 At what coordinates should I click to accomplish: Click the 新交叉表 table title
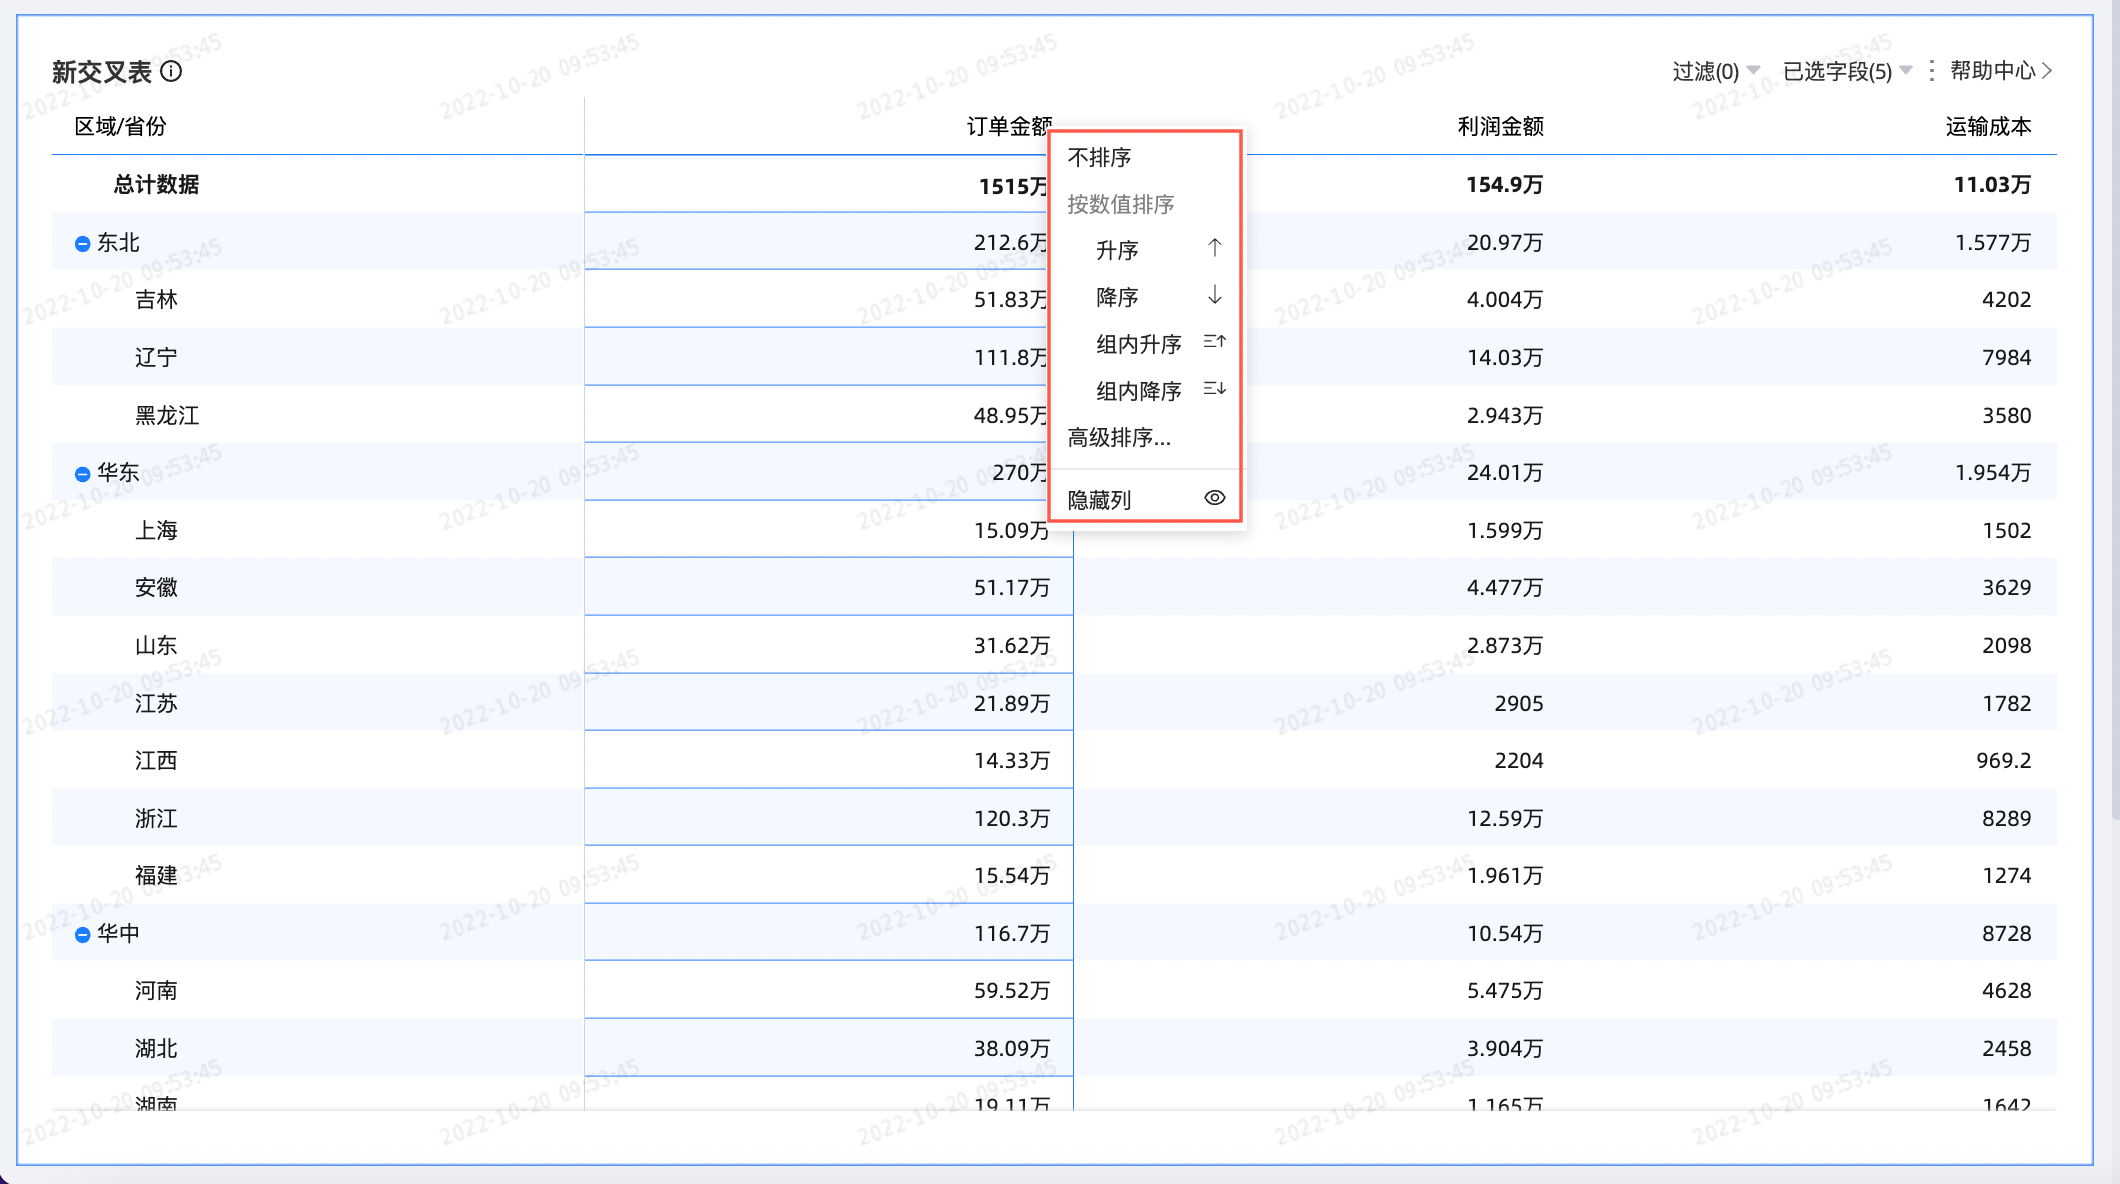[x=102, y=72]
